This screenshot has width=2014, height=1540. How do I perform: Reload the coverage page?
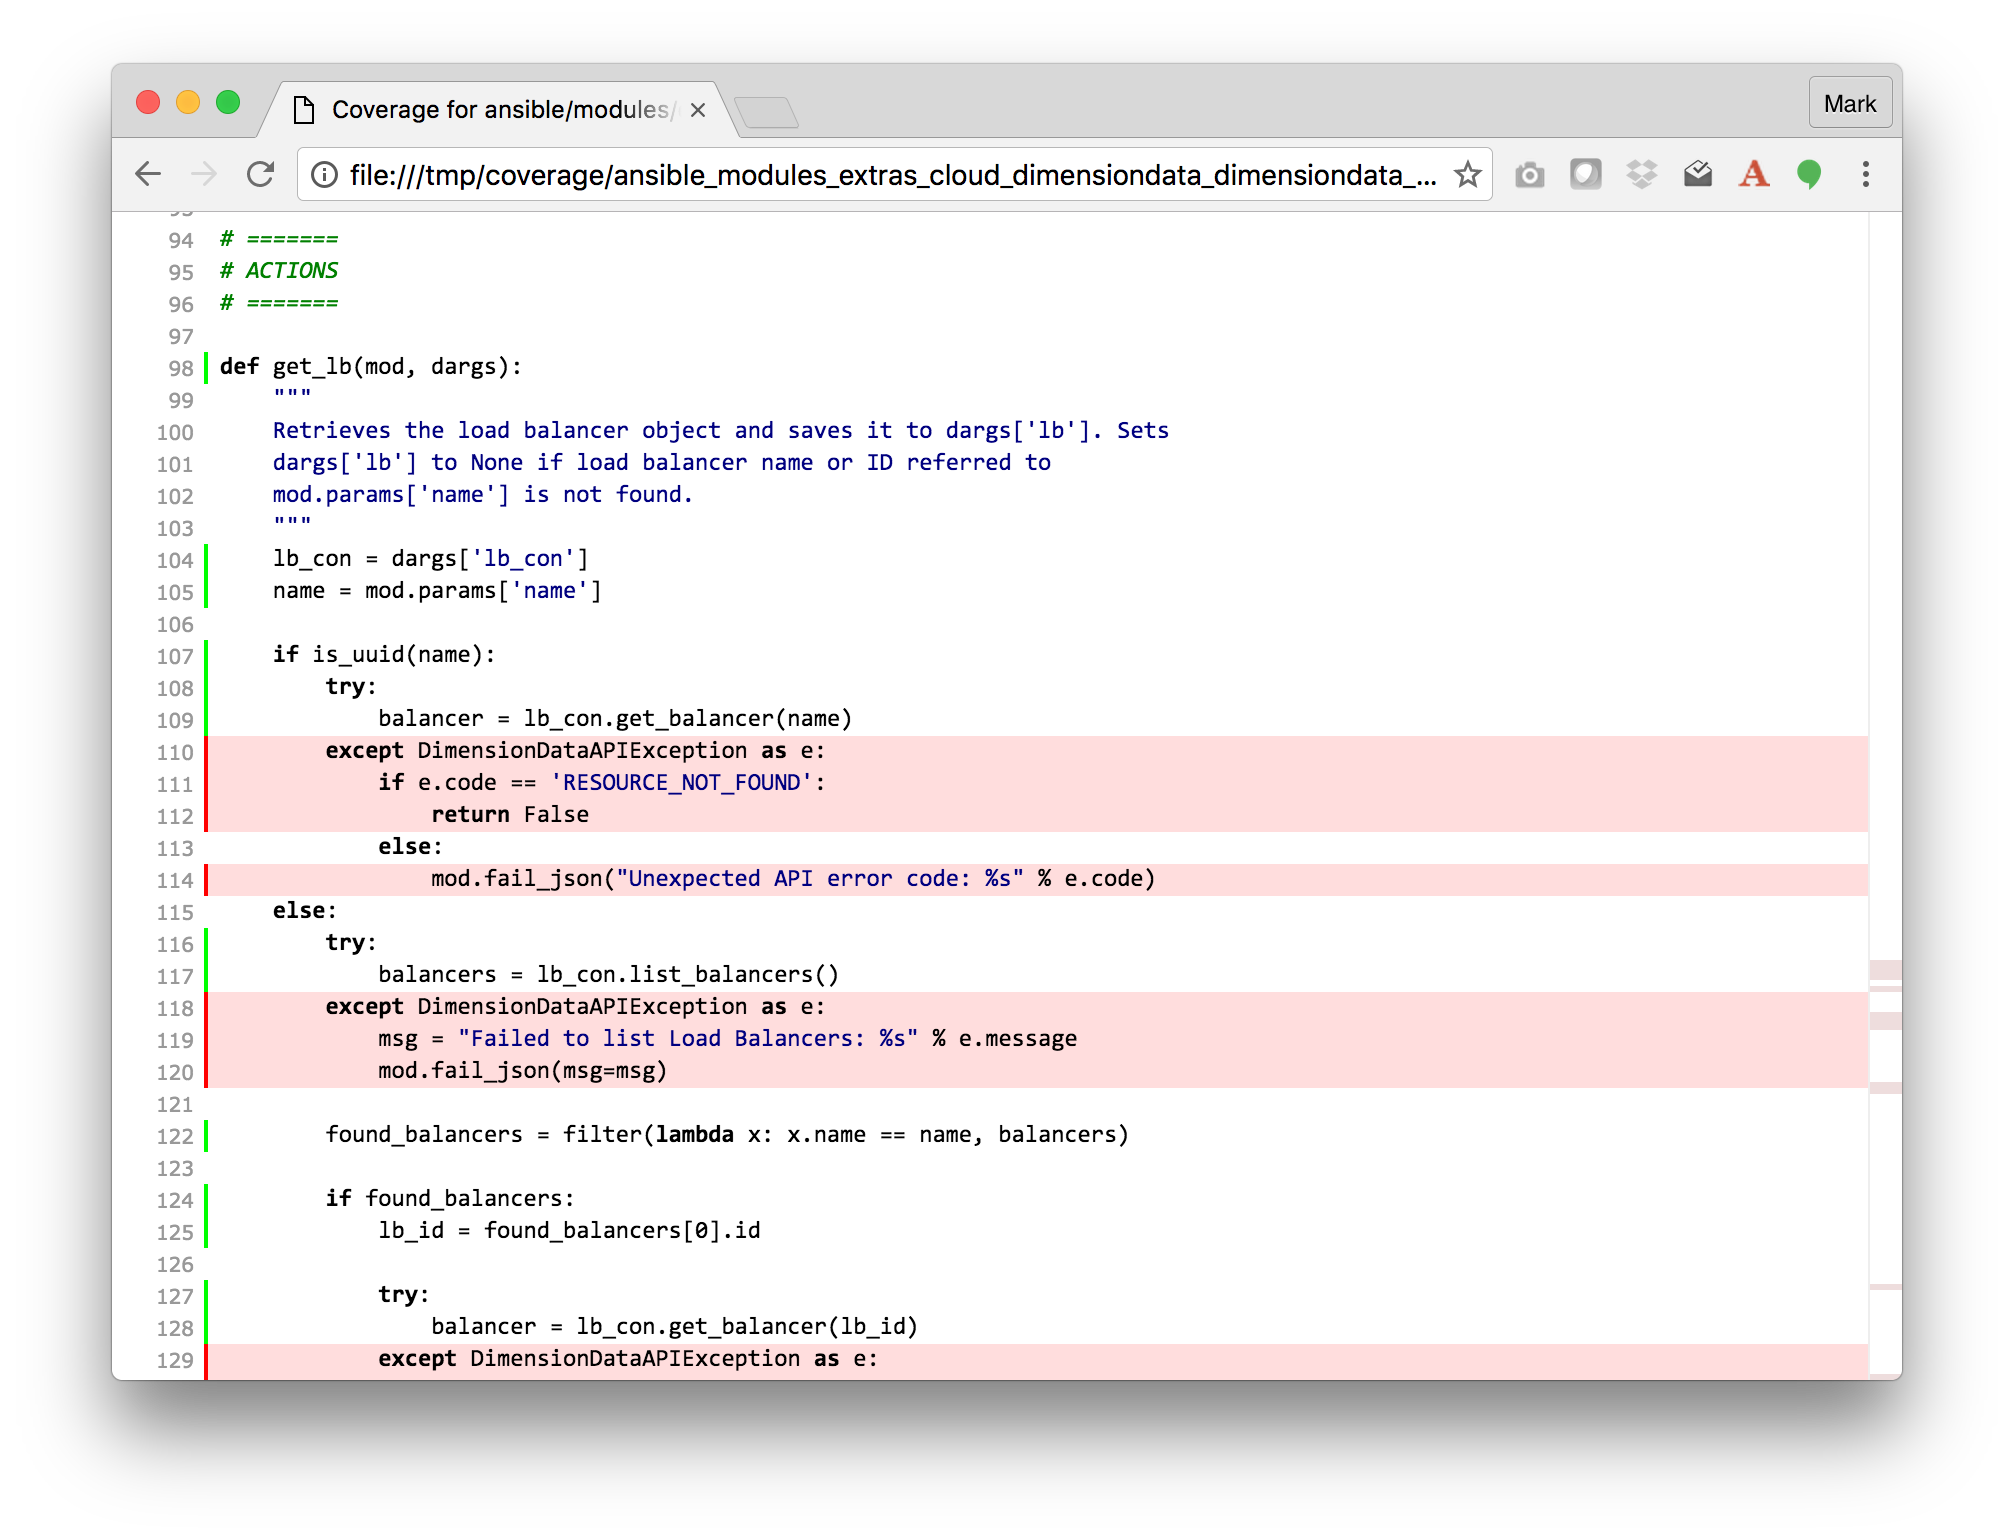[x=261, y=175]
